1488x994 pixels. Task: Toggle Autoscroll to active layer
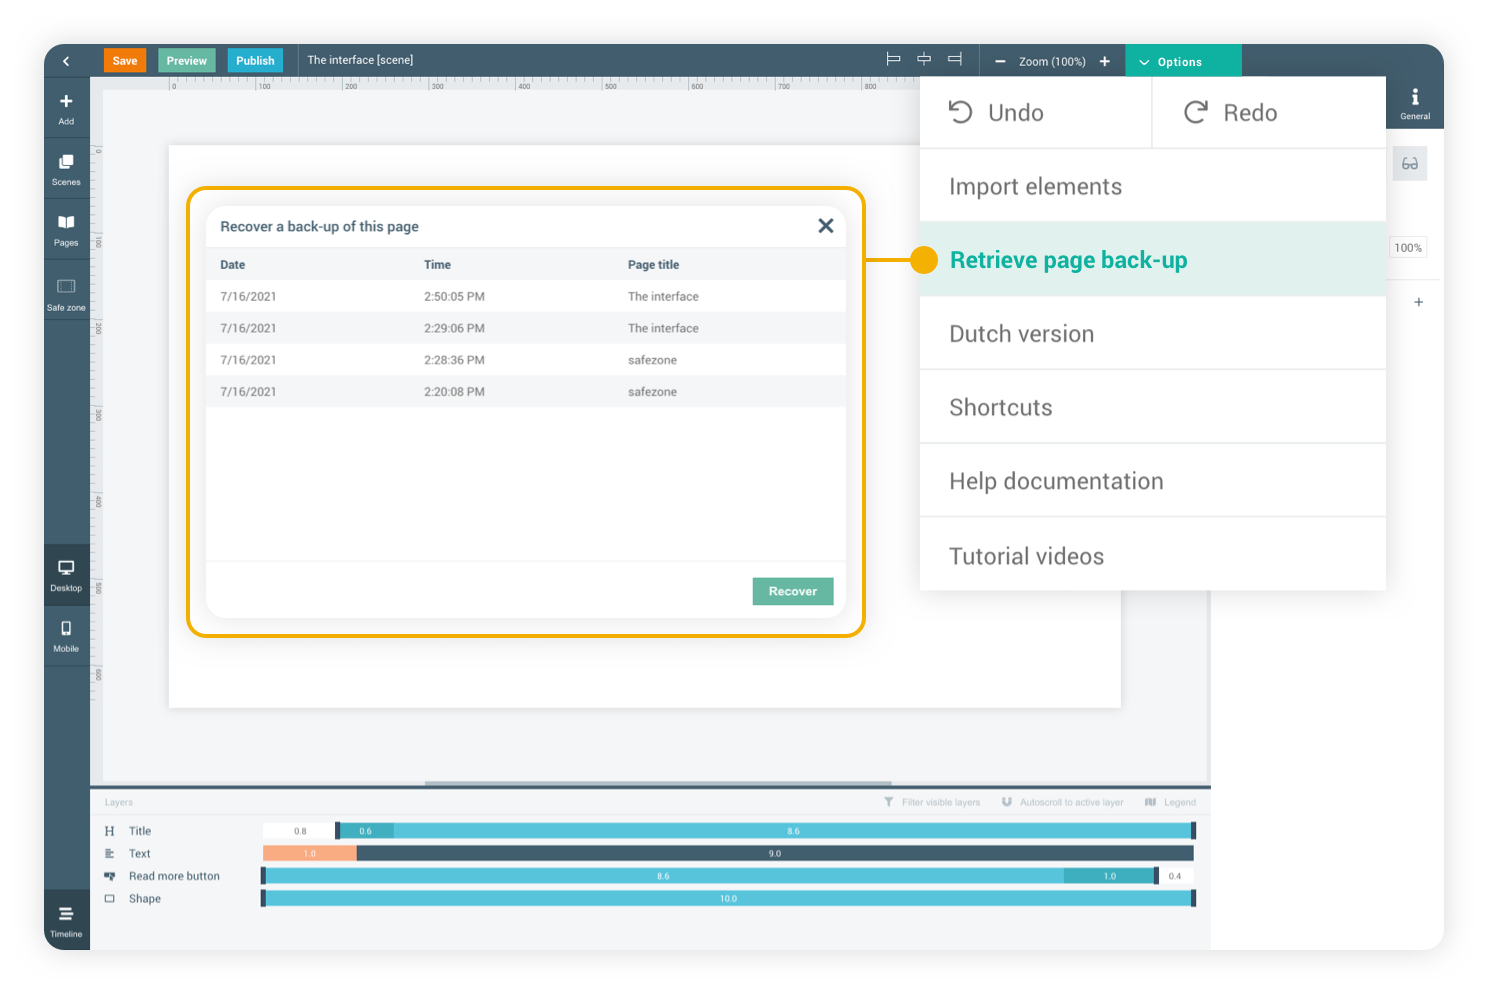pyautogui.click(x=1062, y=802)
